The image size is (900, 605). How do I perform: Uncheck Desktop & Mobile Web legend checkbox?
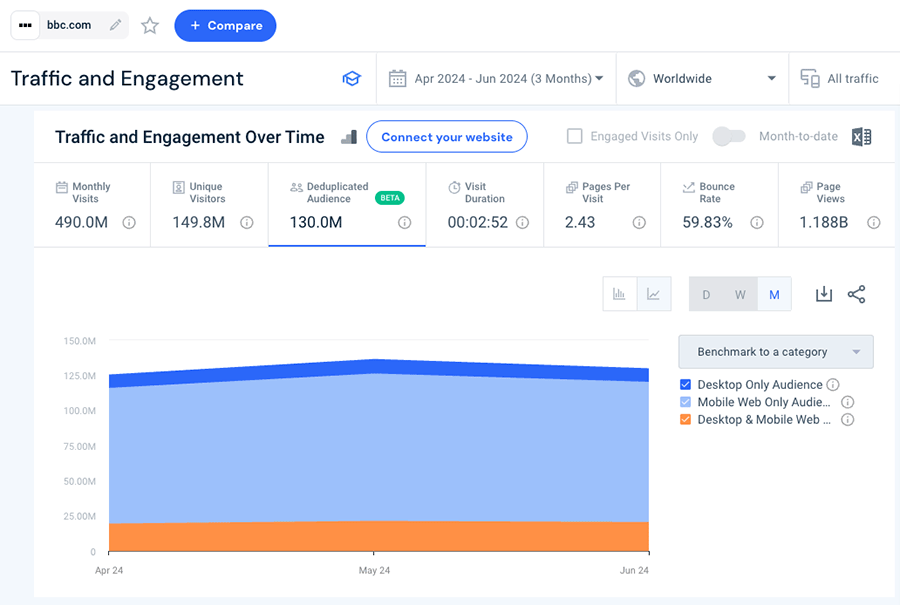tap(685, 420)
